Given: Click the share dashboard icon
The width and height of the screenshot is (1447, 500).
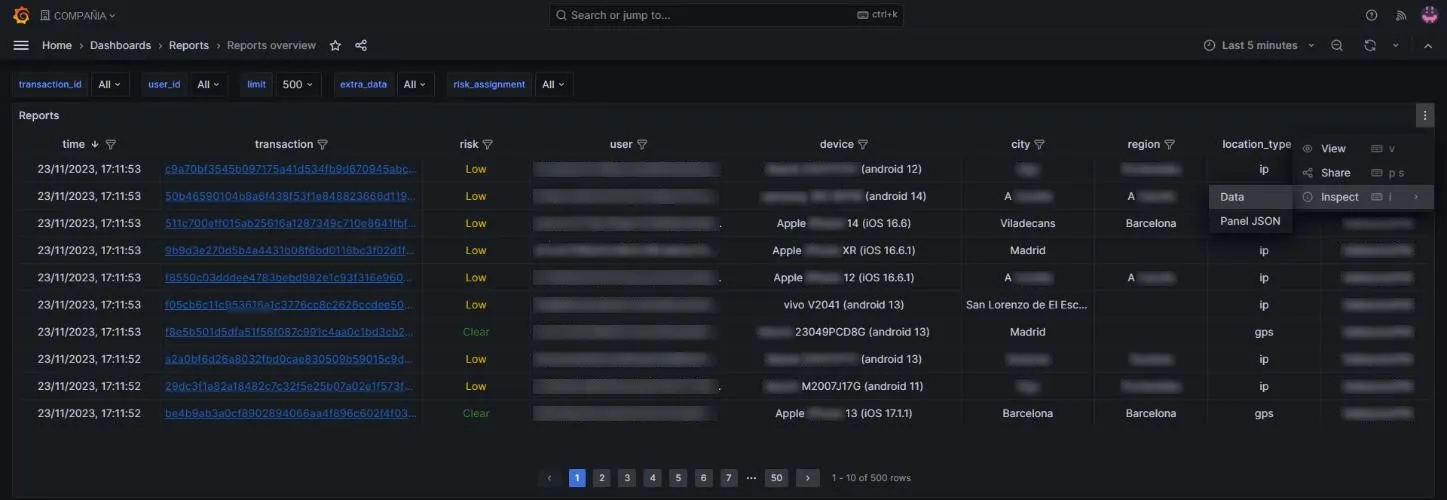Looking at the screenshot, I should pos(361,45).
